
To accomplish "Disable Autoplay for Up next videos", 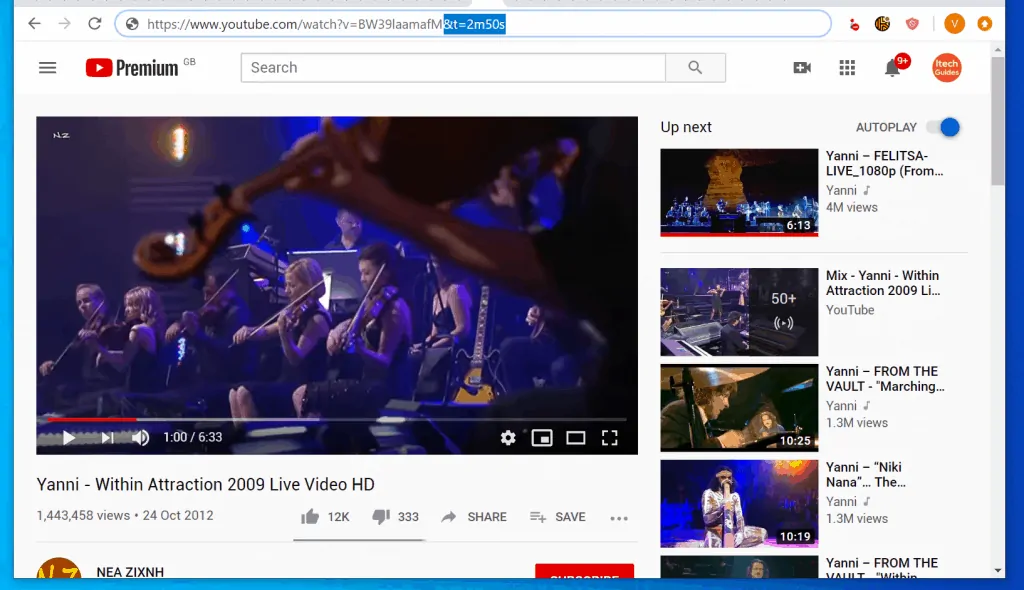I will [x=944, y=127].
